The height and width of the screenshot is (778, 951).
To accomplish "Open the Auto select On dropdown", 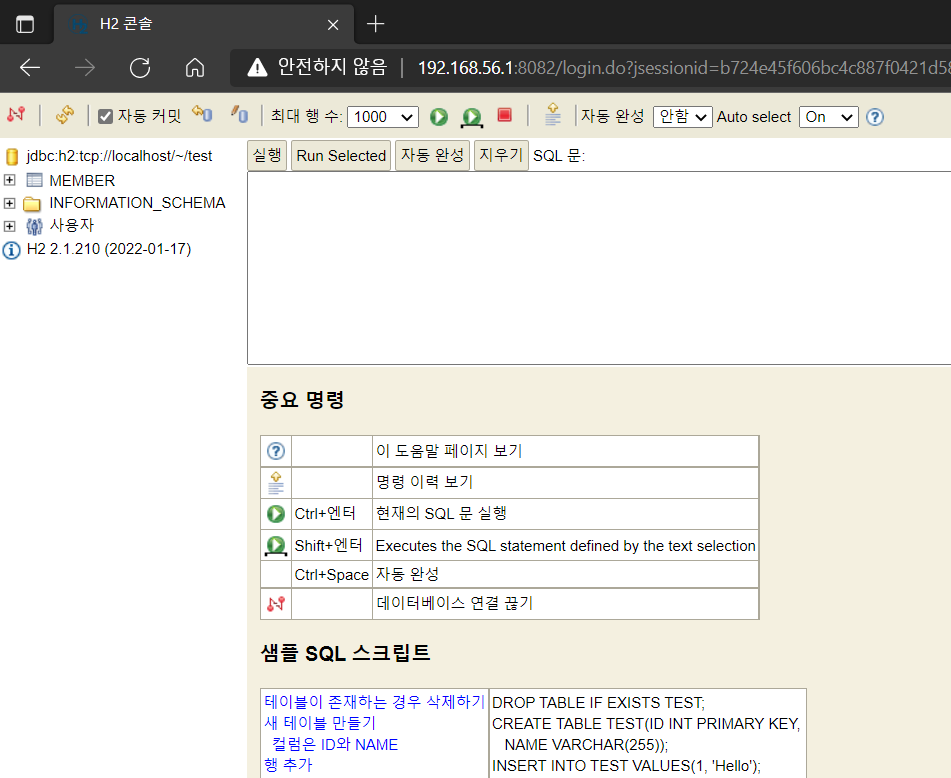I will point(828,116).
